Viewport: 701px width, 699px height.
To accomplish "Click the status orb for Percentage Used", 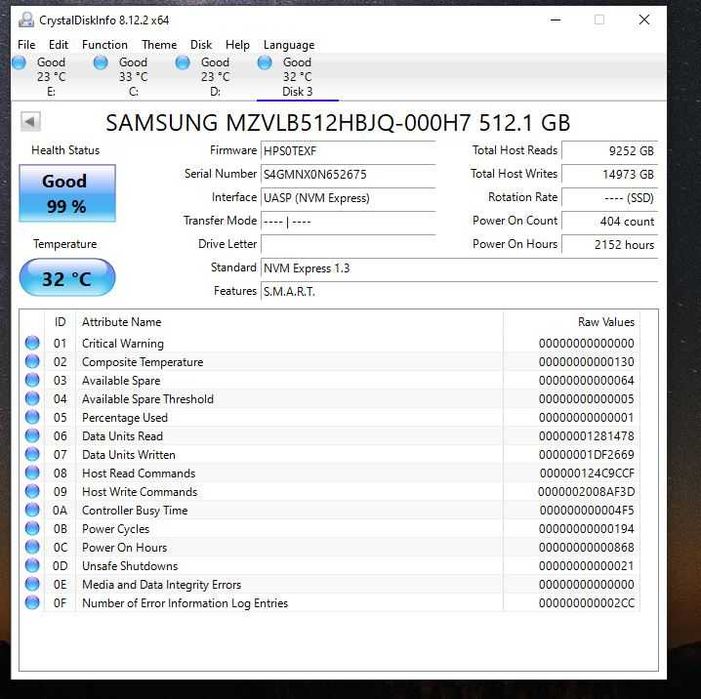I will pos(32,417).
